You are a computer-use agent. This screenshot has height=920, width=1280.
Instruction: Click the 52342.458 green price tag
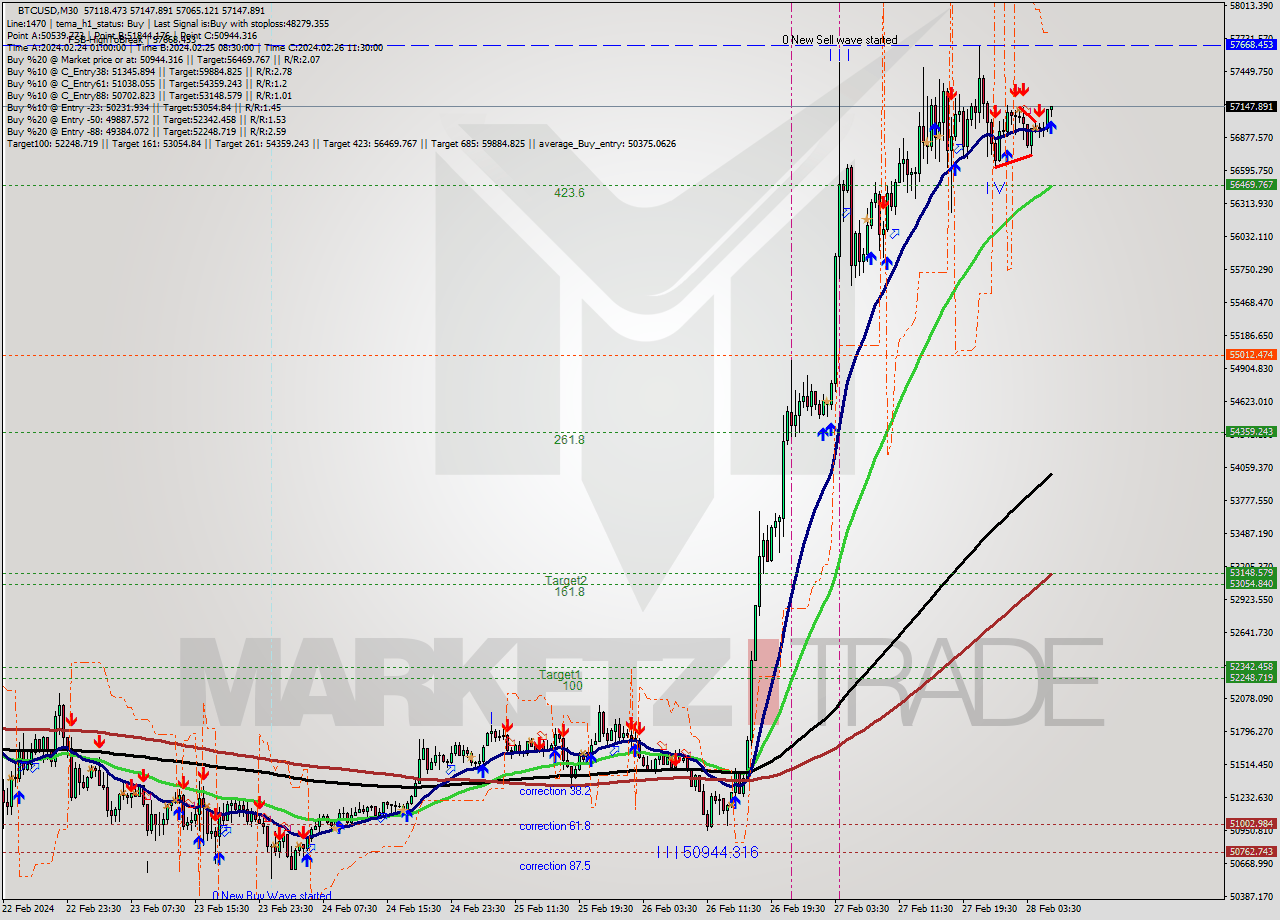pos(1252,667)
